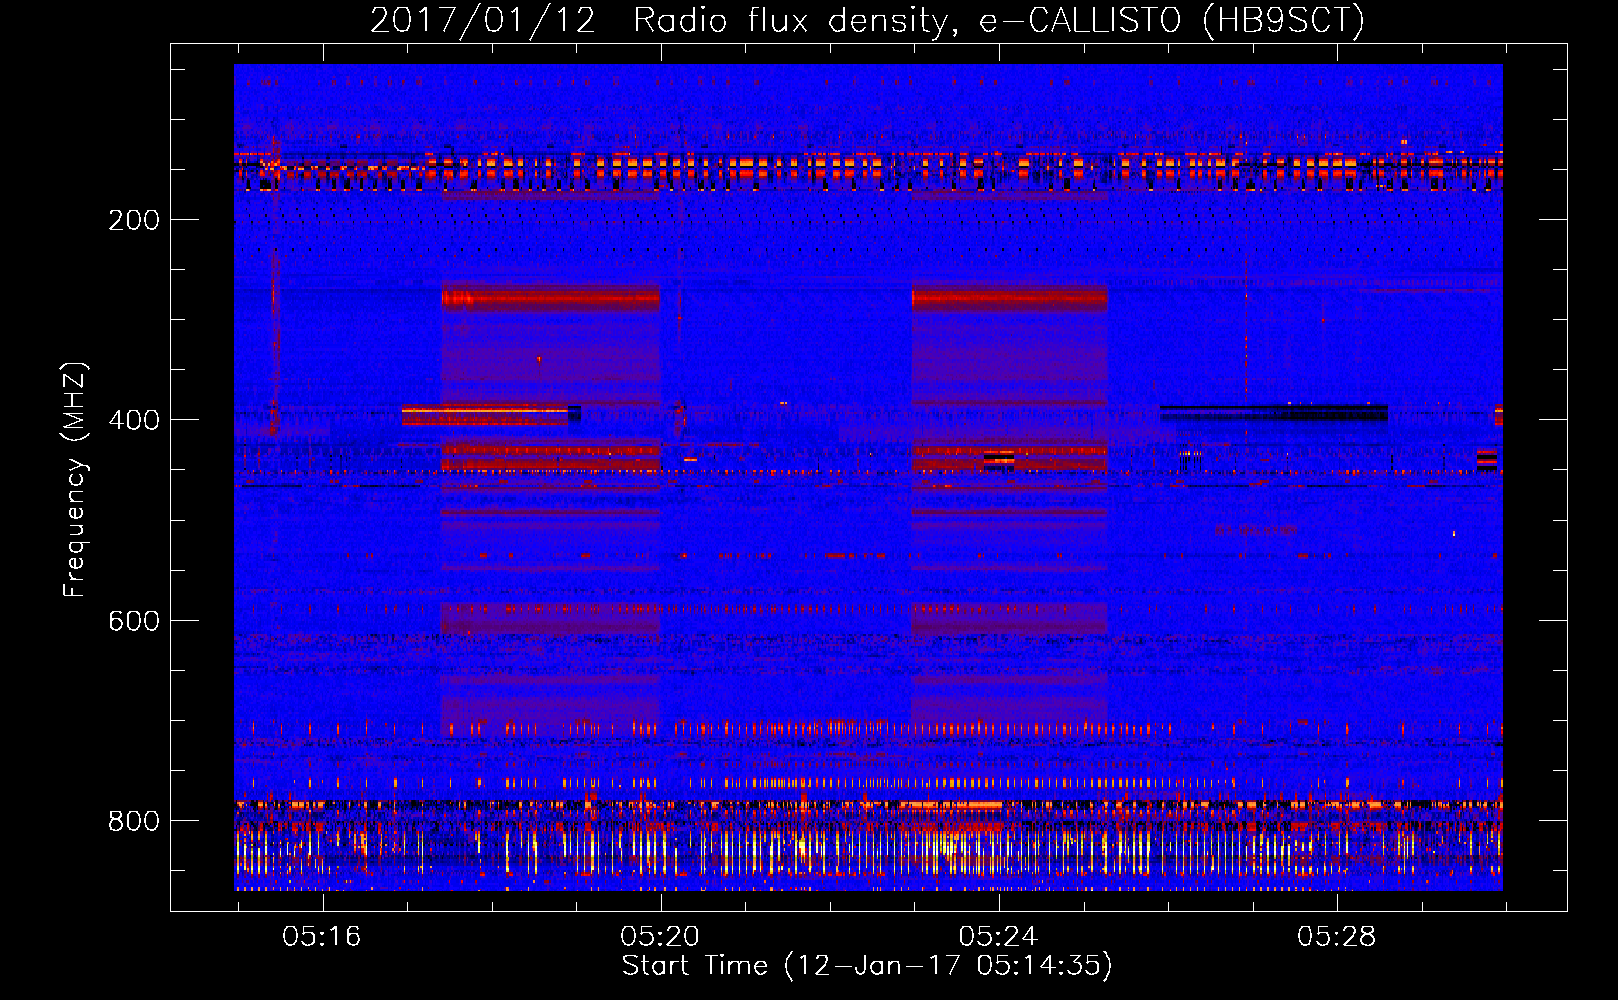Click the 05:20 time tick label
1618x1000 pixels.
659,937
